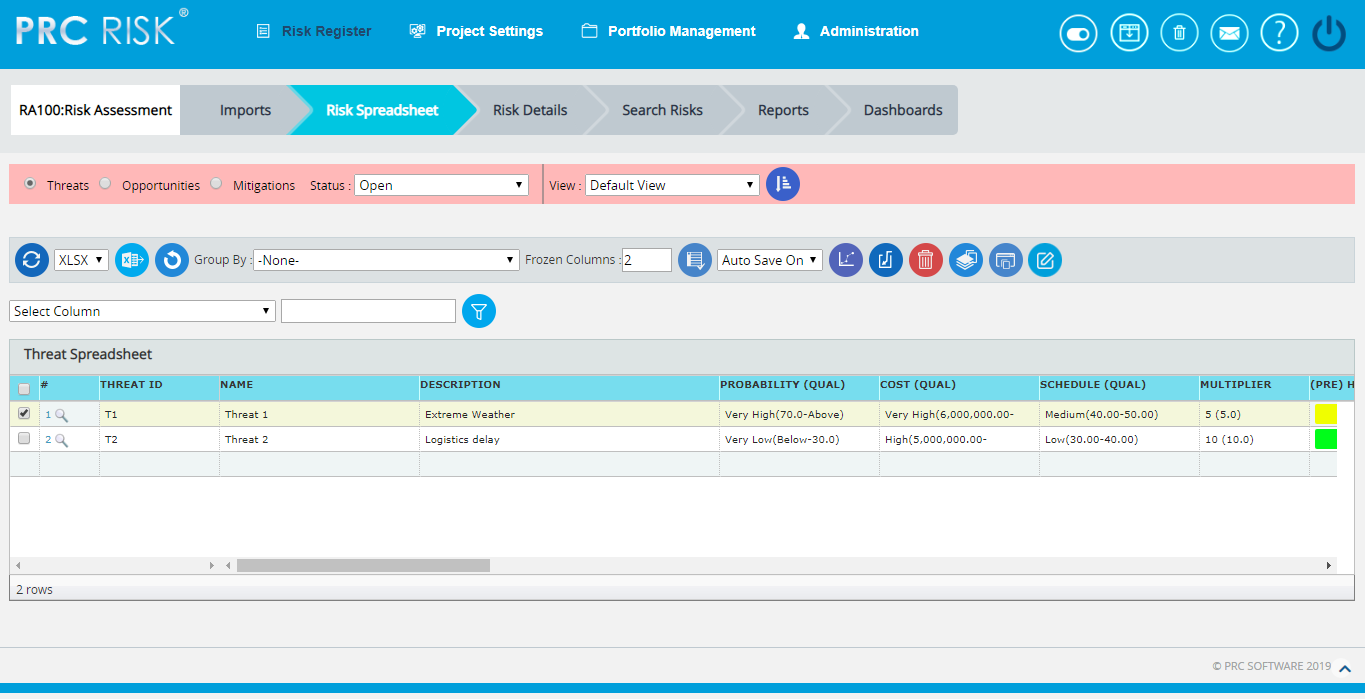1365x699 pixels.
Task: Select the Threats radio button
Action: [x=30, y=184]
